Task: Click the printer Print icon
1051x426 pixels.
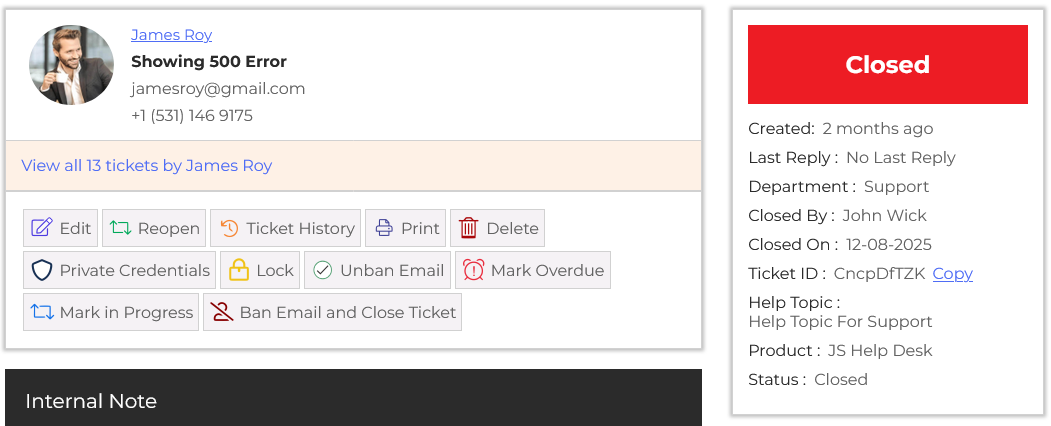Action: click(x=384, y=228)
